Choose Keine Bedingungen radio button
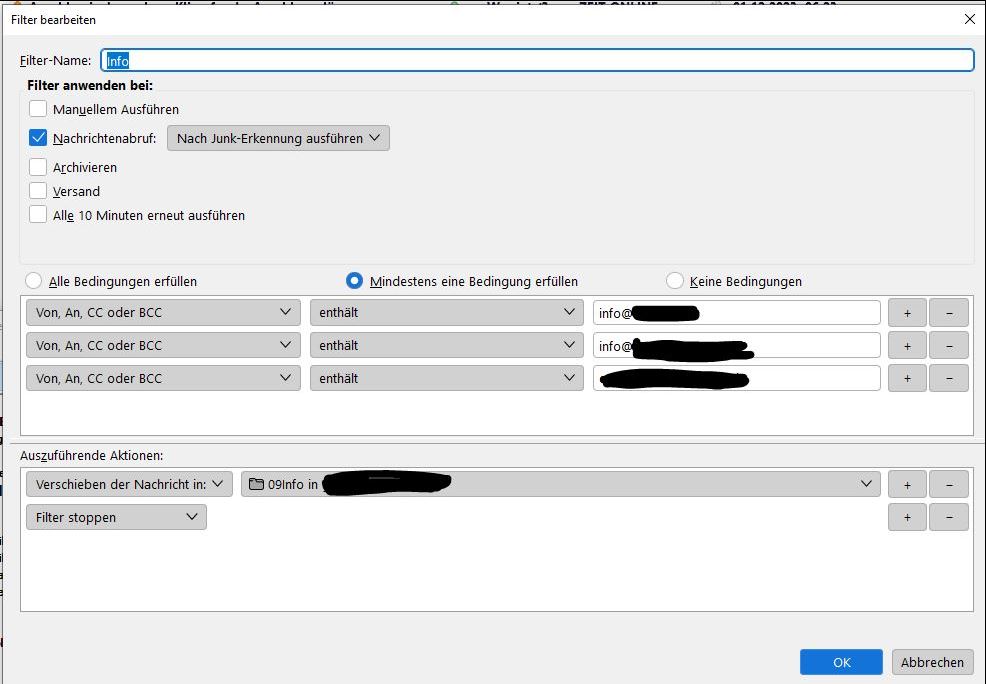Image resolution: width=986 pixels, height=684 pixels. click(675, 281)
